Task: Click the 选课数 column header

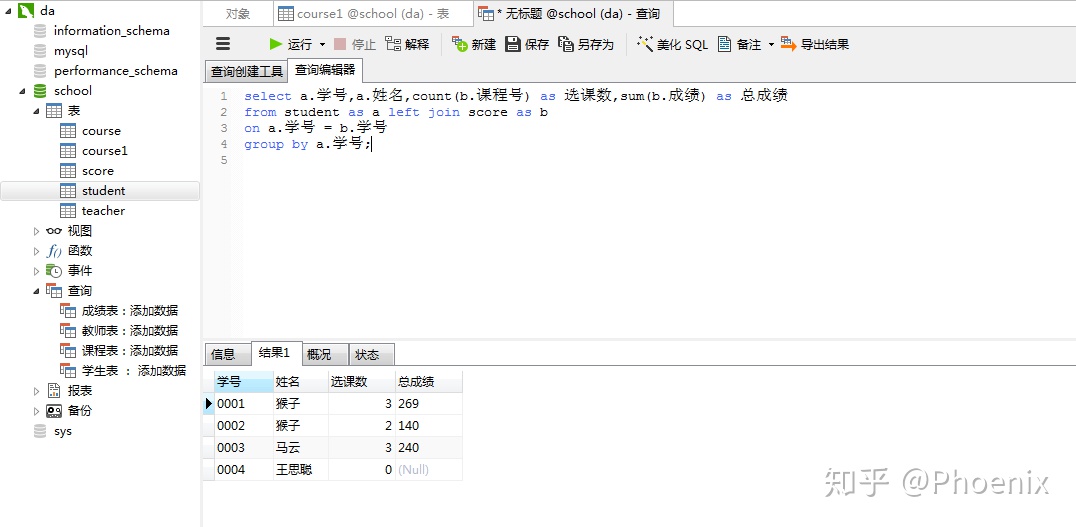Action: coord(362,382)
